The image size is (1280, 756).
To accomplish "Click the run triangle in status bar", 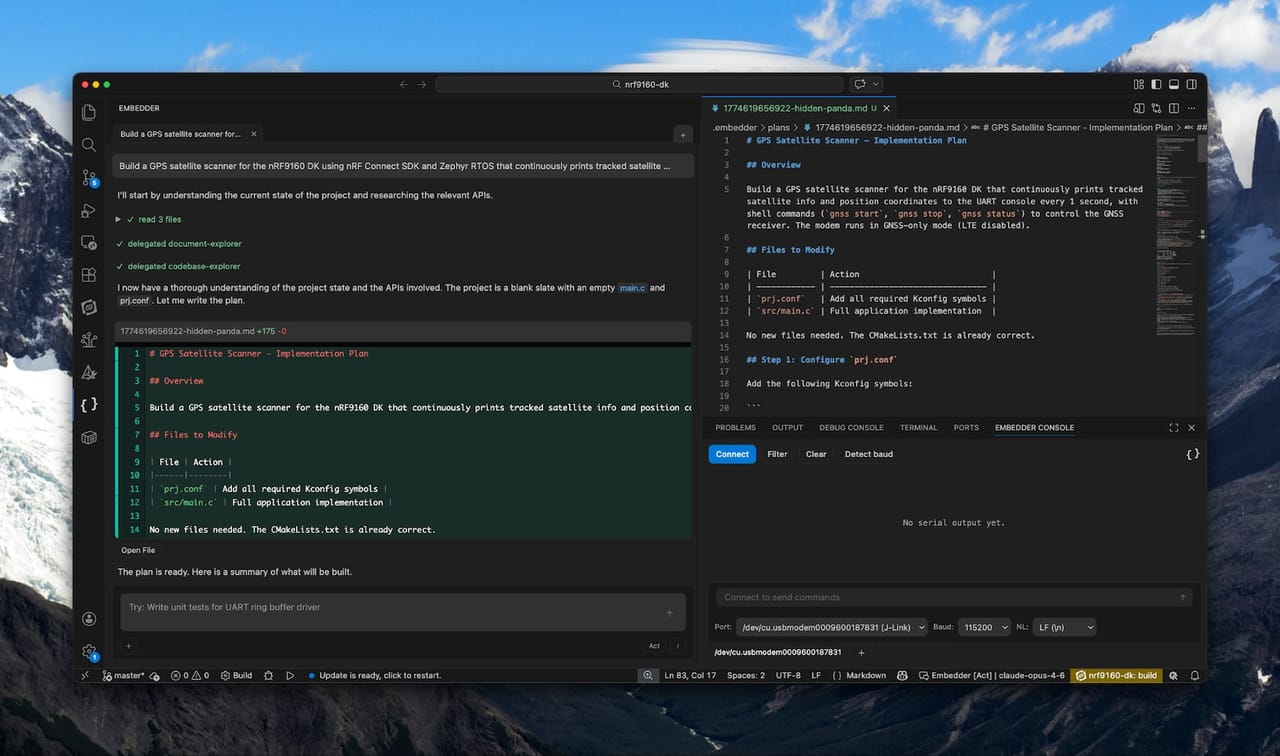I will (x=290, y=676).
